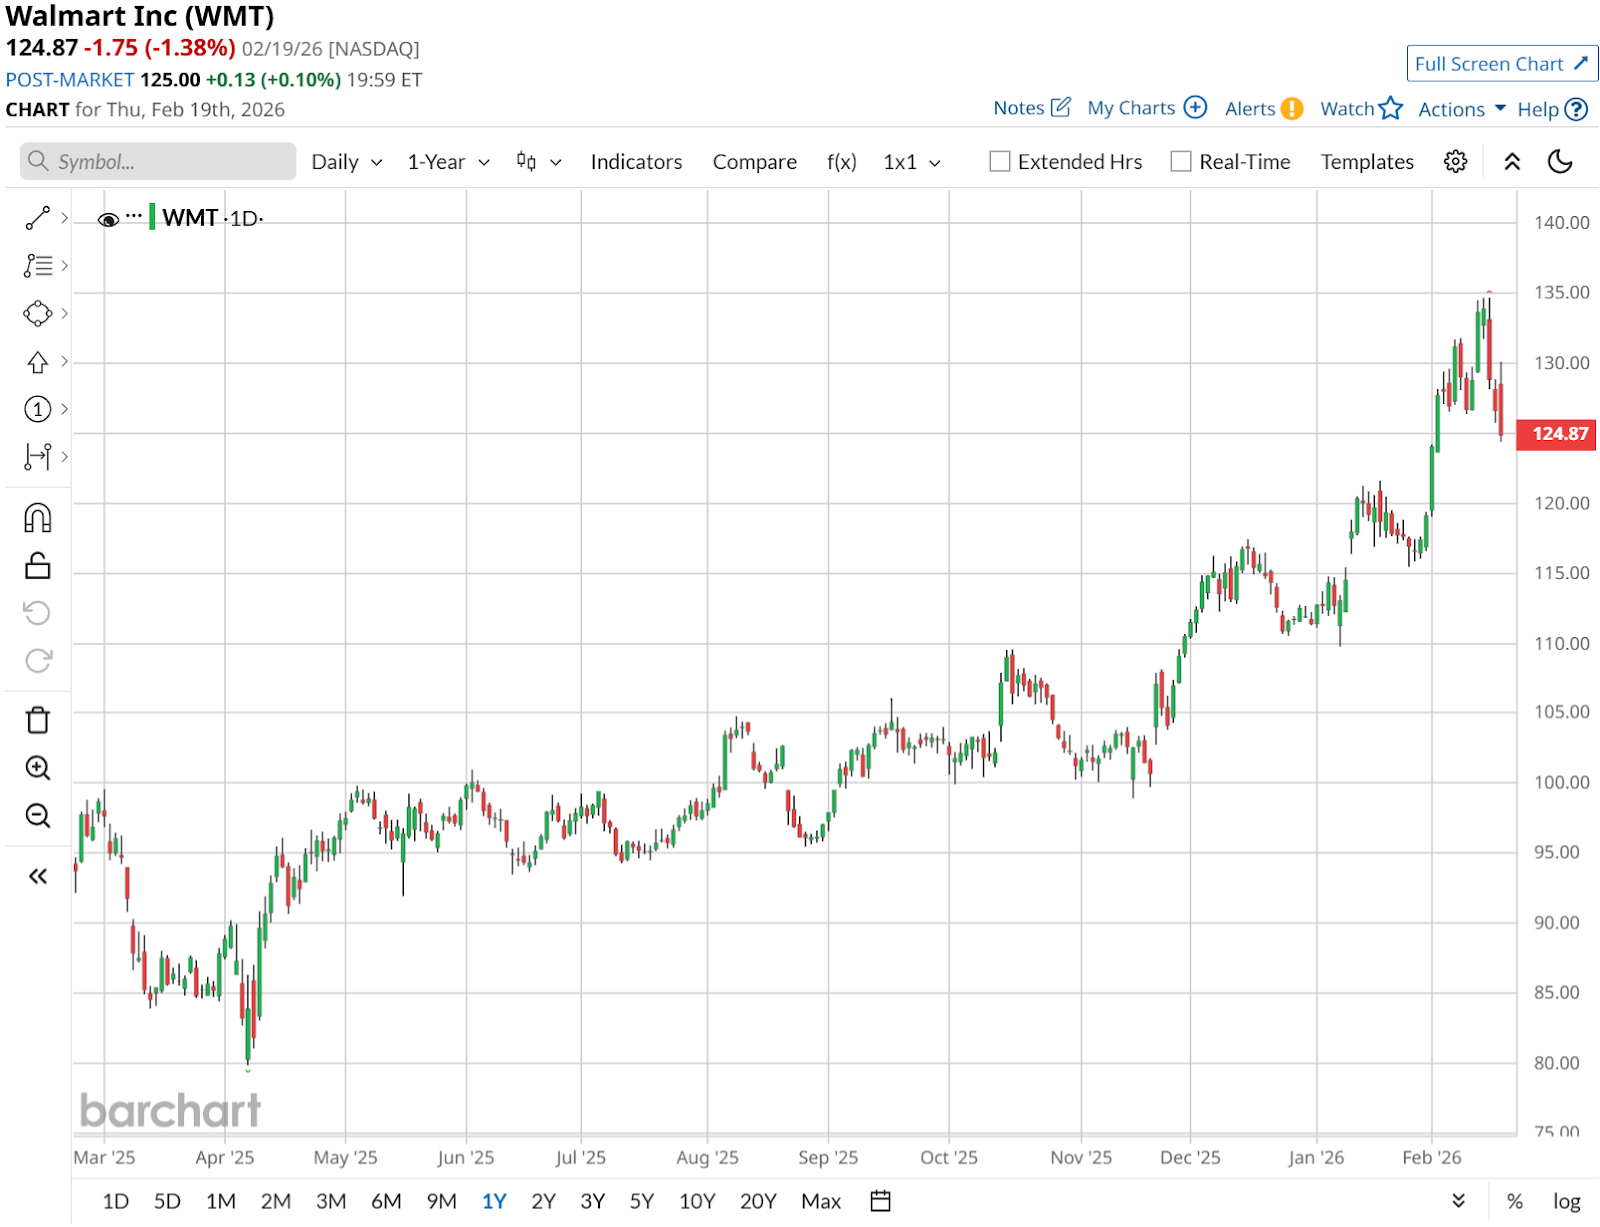Activate the magnet snap tool
Image resolution: width=1600 pixels, height=1227 pixels.
[x=38, y=518]
